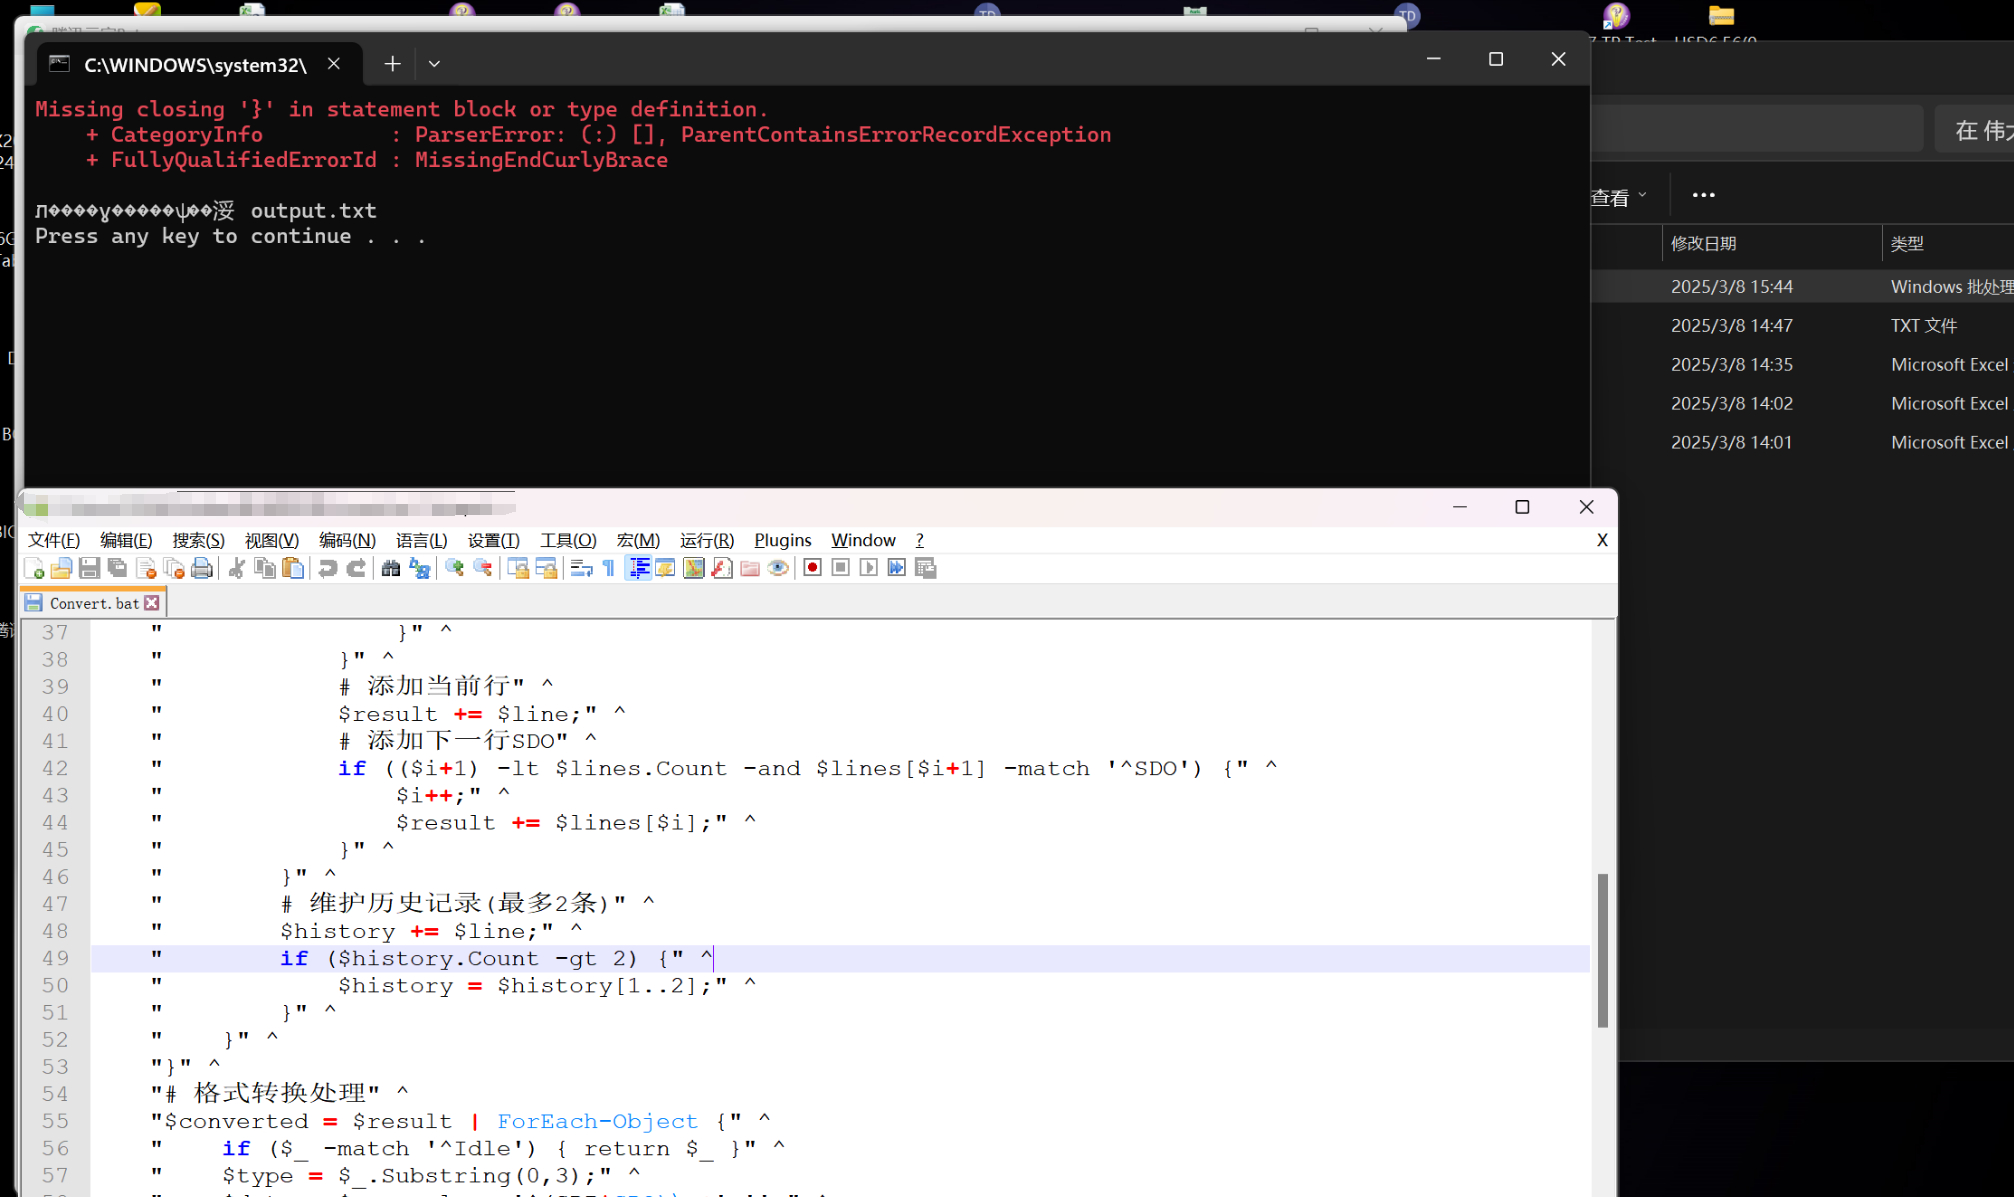Open a new terminal tab with plus
This screenshot has height=1197, width=2014.
point(392,64)
